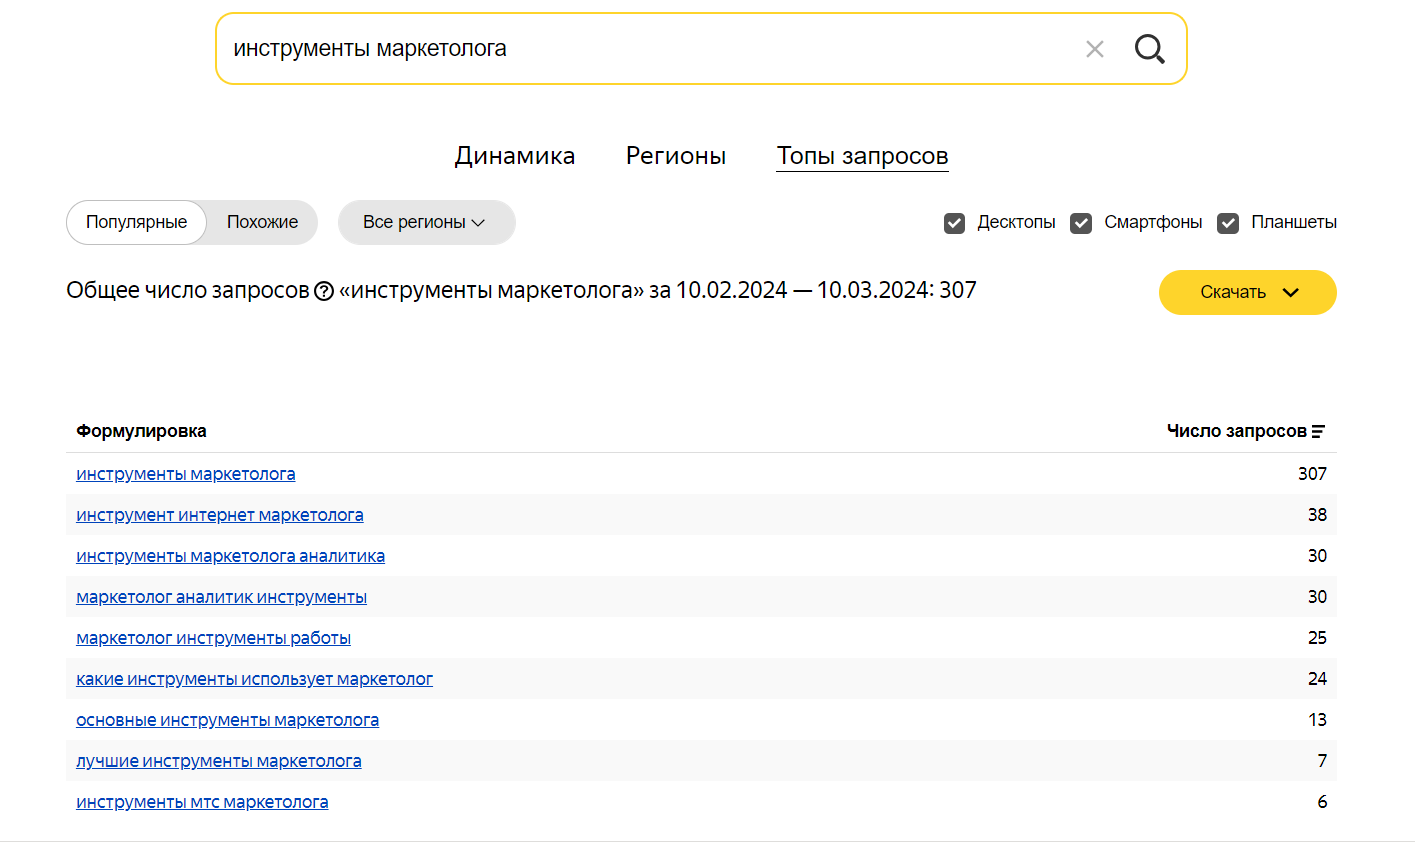Image resolution: width=1415 pixels, height=842 pixels.
Task: Clear the search query with X icon
Action: tap(1094, 49)
